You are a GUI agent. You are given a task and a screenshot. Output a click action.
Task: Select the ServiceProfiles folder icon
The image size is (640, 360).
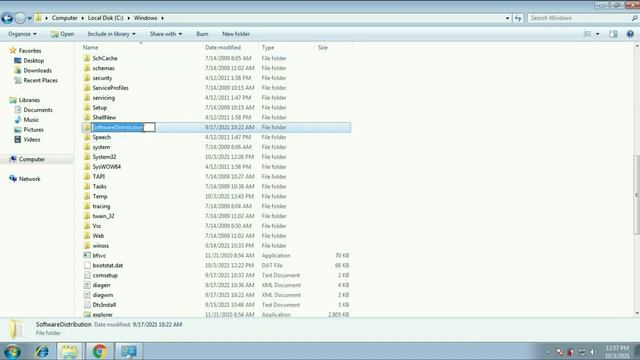[x=87, y=87]
